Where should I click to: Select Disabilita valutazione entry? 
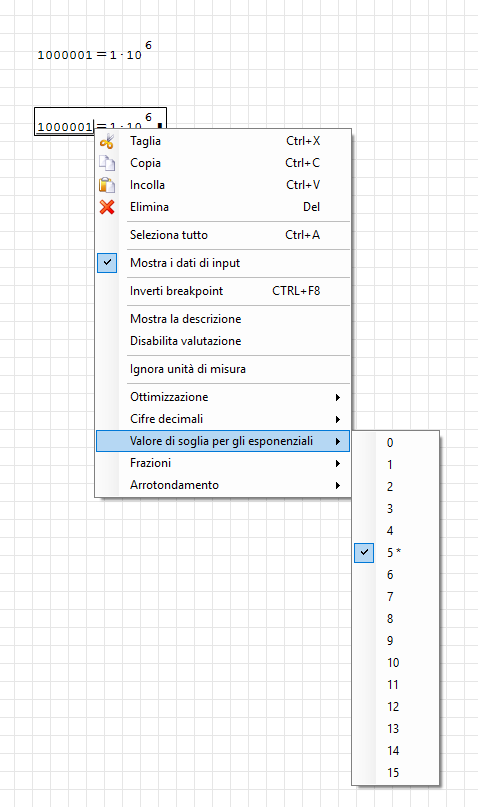(x=223, y=341)
